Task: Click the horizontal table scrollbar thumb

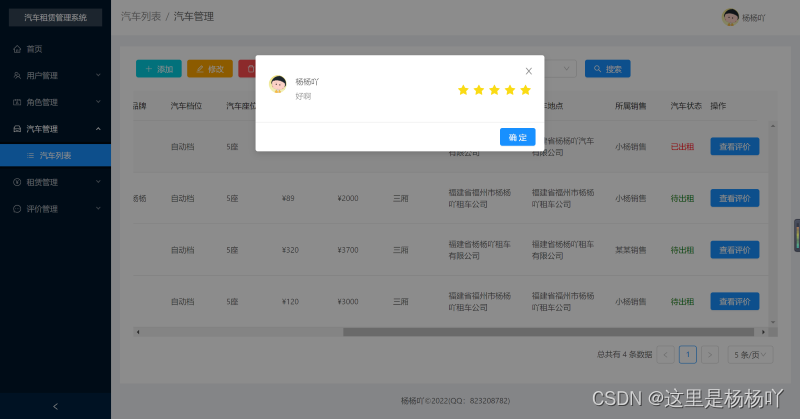Action: click(548, 332)
